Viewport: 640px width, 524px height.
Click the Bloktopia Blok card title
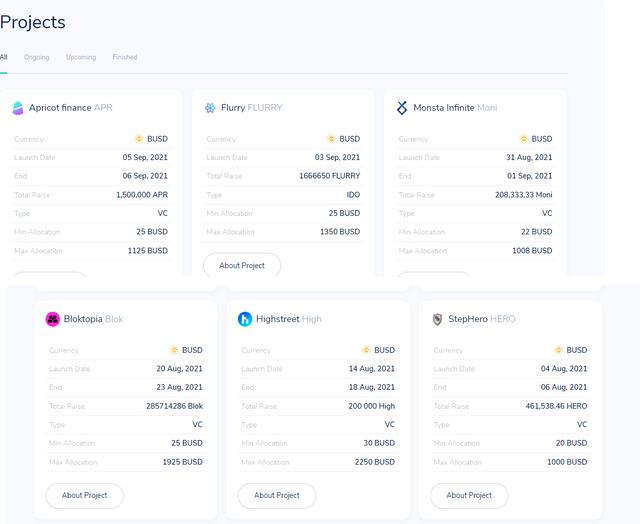93,319
